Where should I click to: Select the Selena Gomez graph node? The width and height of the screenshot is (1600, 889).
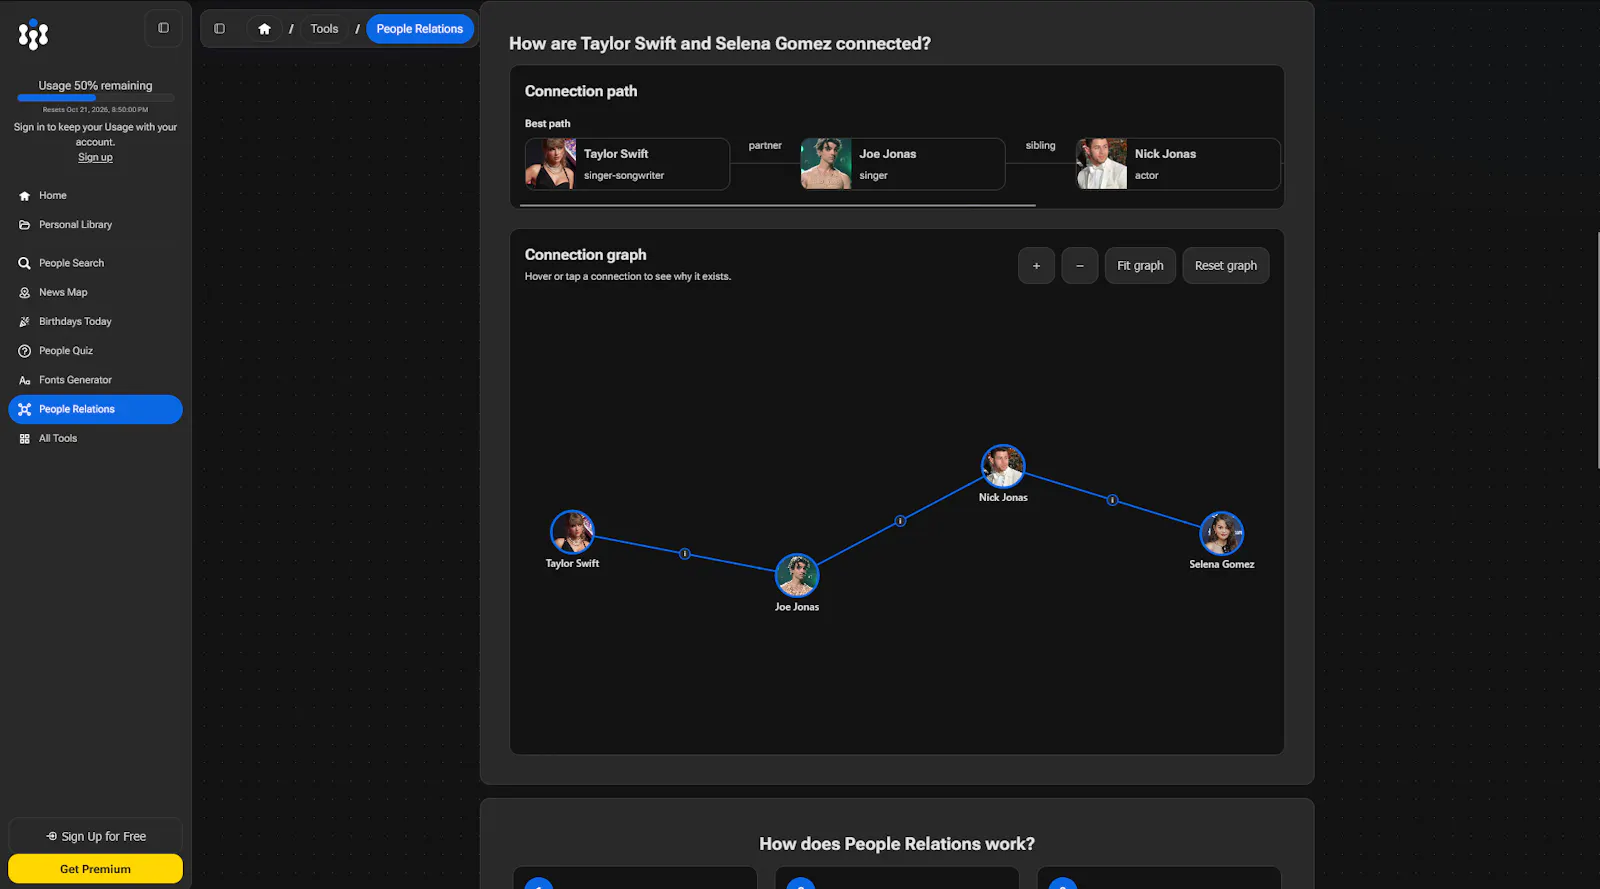click(x=1222, y=533)
